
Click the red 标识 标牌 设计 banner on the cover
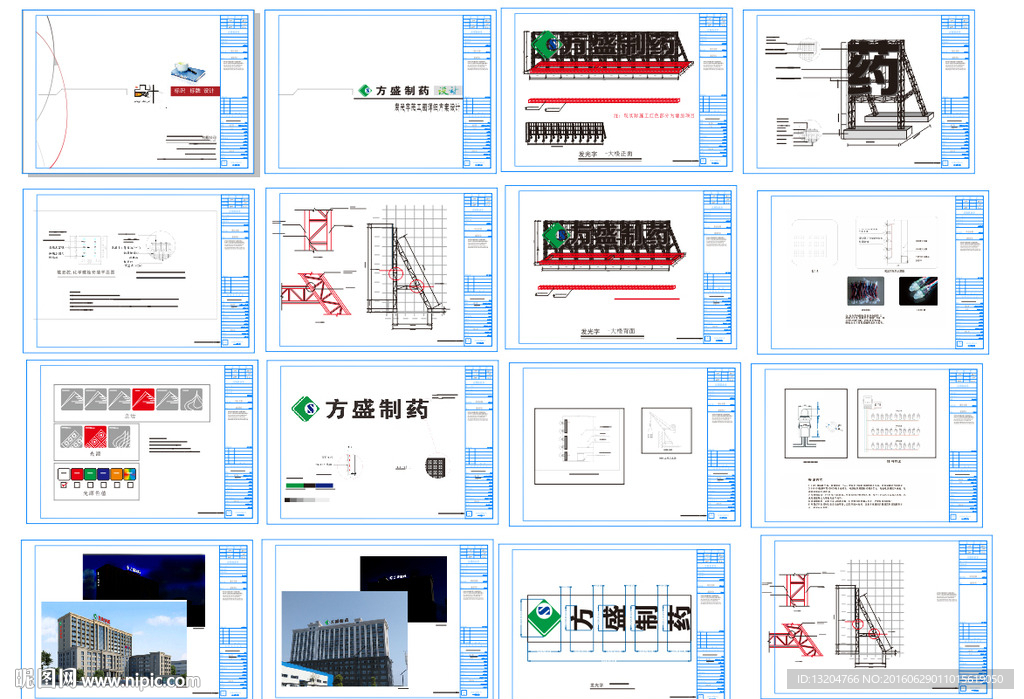(x=195, y=91)
